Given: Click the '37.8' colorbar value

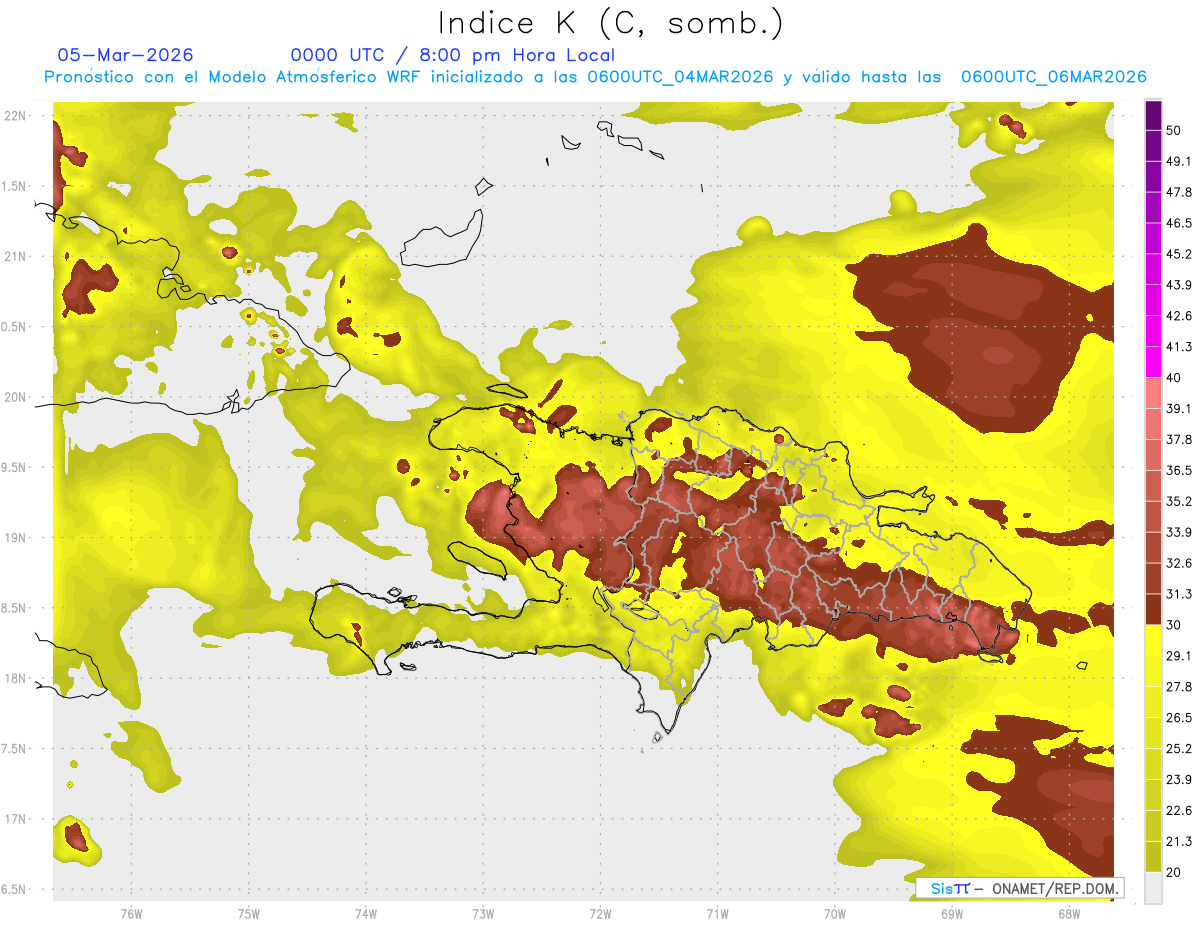Looking at the screenshot, I should [x=1179, y=439].
